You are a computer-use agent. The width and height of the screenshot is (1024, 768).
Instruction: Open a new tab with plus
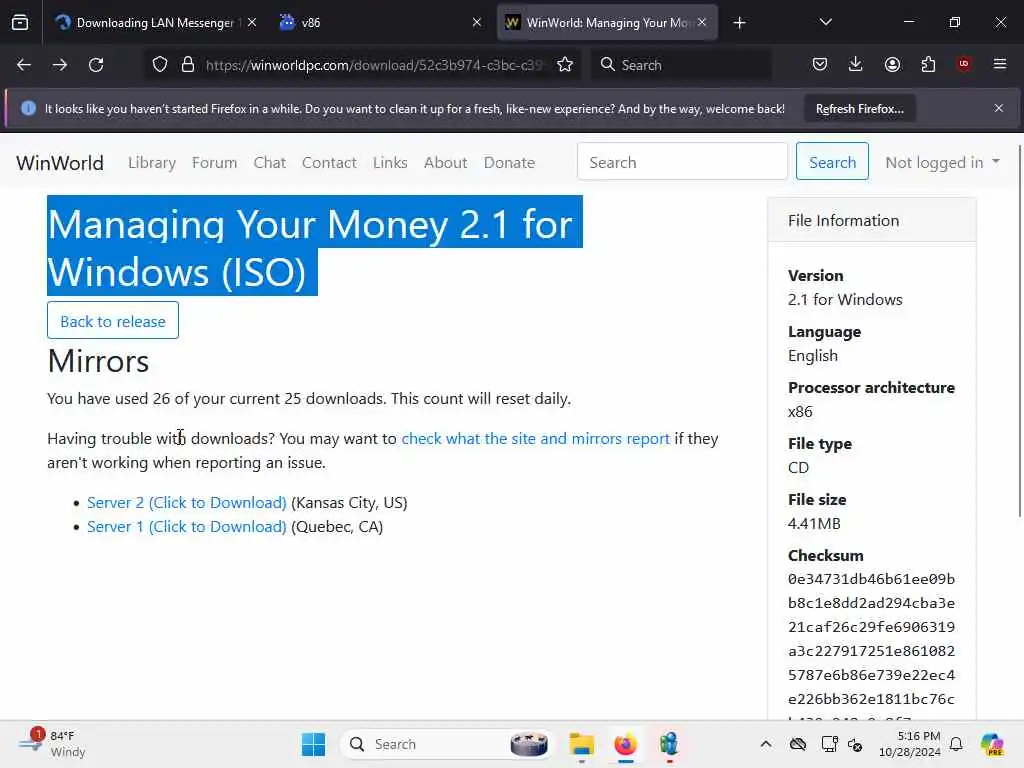(x=739, y=23)
